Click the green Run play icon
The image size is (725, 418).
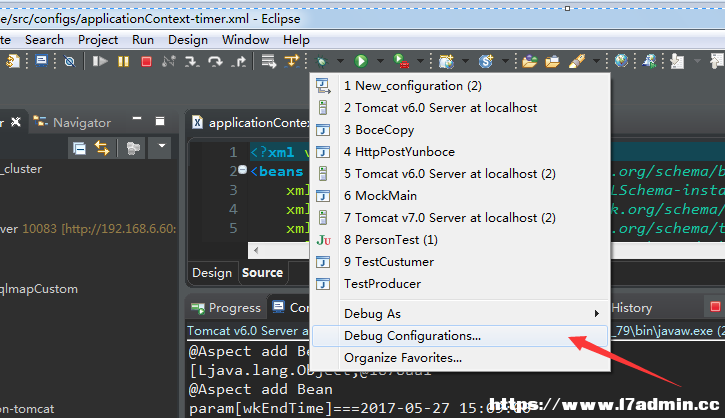pos(361,61)
